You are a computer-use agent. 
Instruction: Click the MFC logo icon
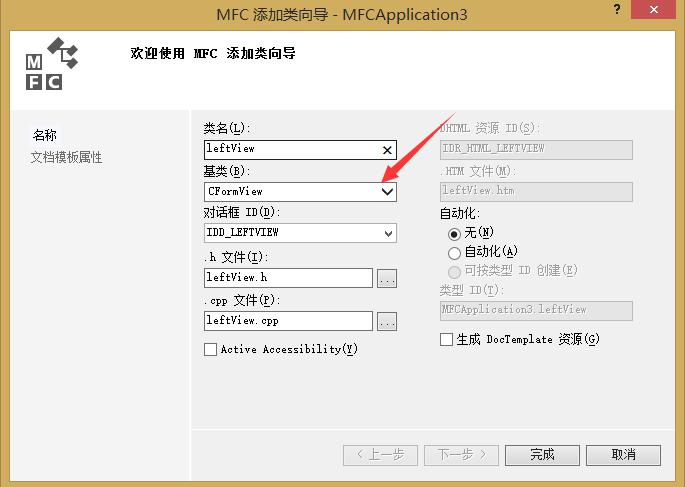point(52,64)
